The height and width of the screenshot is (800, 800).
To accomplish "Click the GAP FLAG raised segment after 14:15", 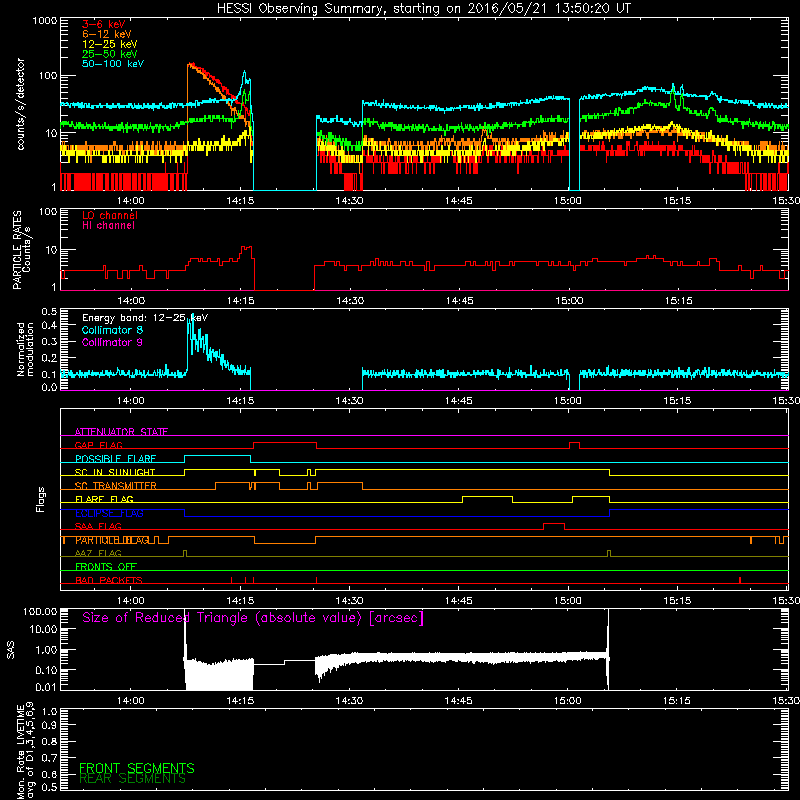I will tap(285, 443).
